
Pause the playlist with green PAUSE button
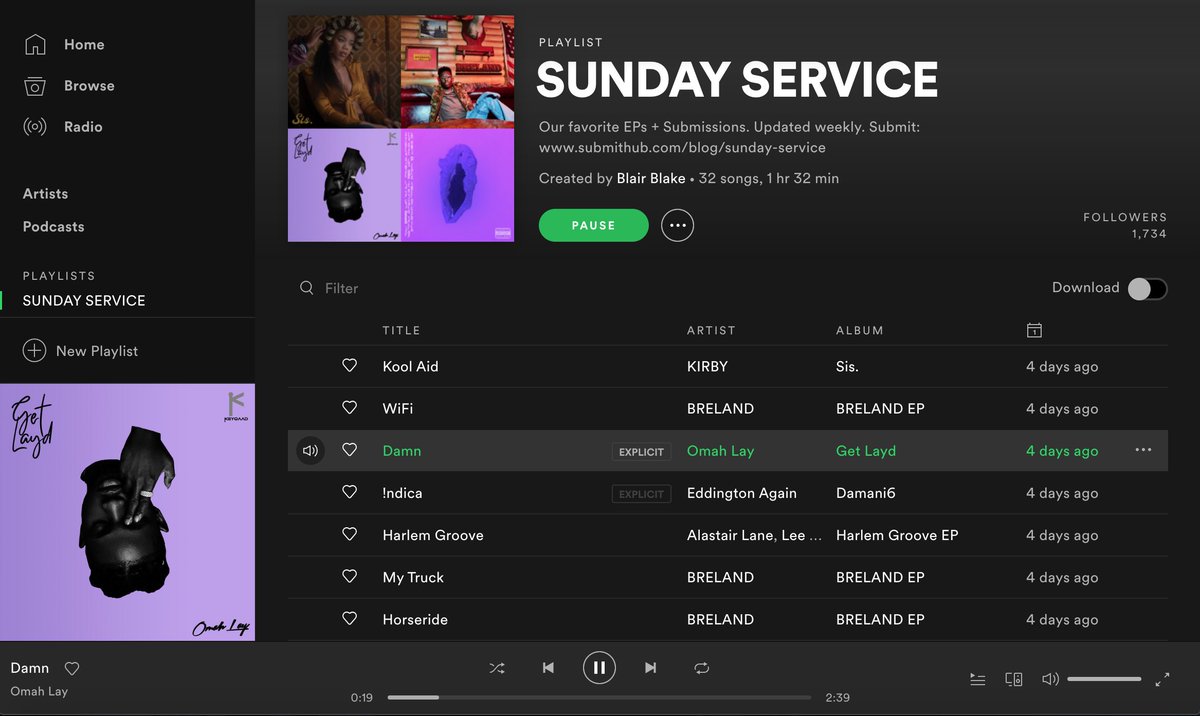pyautogui.click(x=594, y=225)
